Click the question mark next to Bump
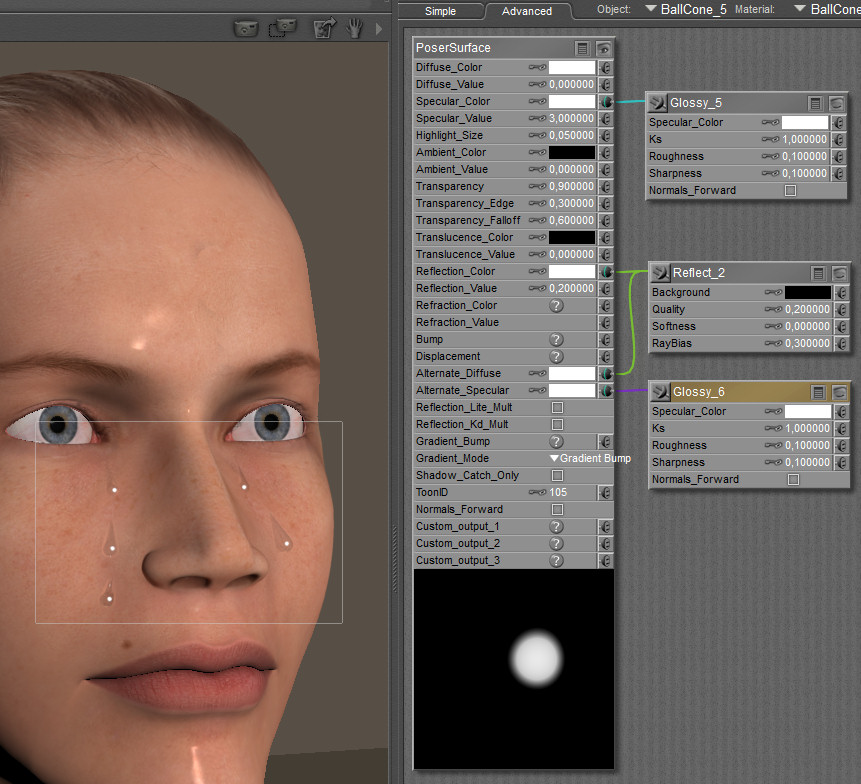Viewport: 861px width, 784px height. 557,340
